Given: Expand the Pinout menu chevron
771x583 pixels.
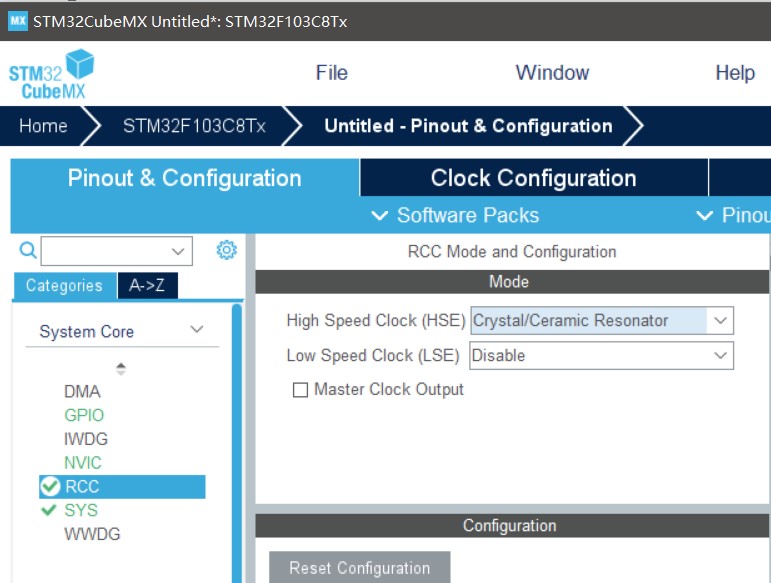Looking at the screenshot, I should pos(704,215).
